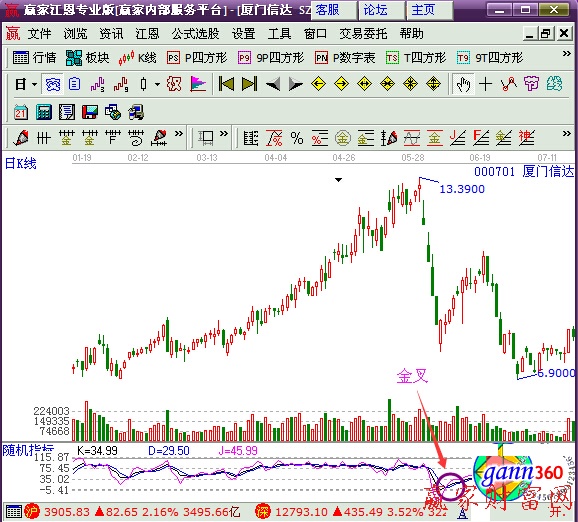
Task: Click the purple 节 icon
Action: pyautogui.click(x=532, y=84)
